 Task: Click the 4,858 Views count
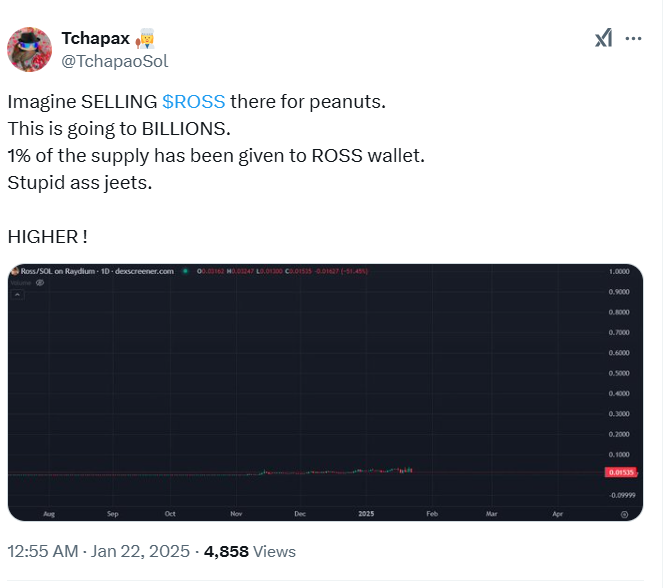tap(250, 551)
